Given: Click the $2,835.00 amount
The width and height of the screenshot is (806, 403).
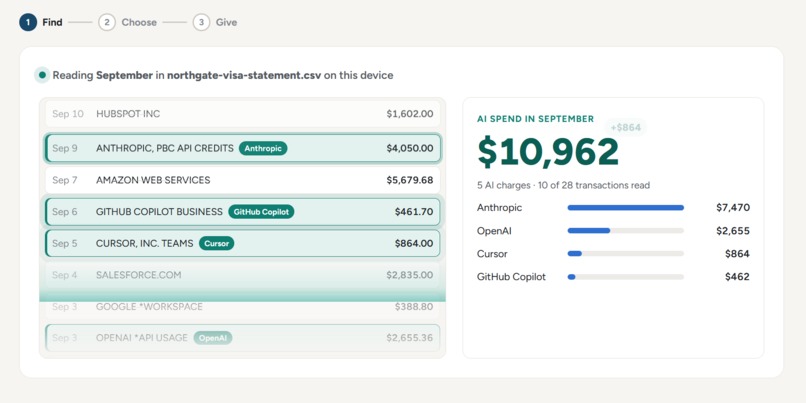Looking at the screenshot, I should tap(410, 275).
